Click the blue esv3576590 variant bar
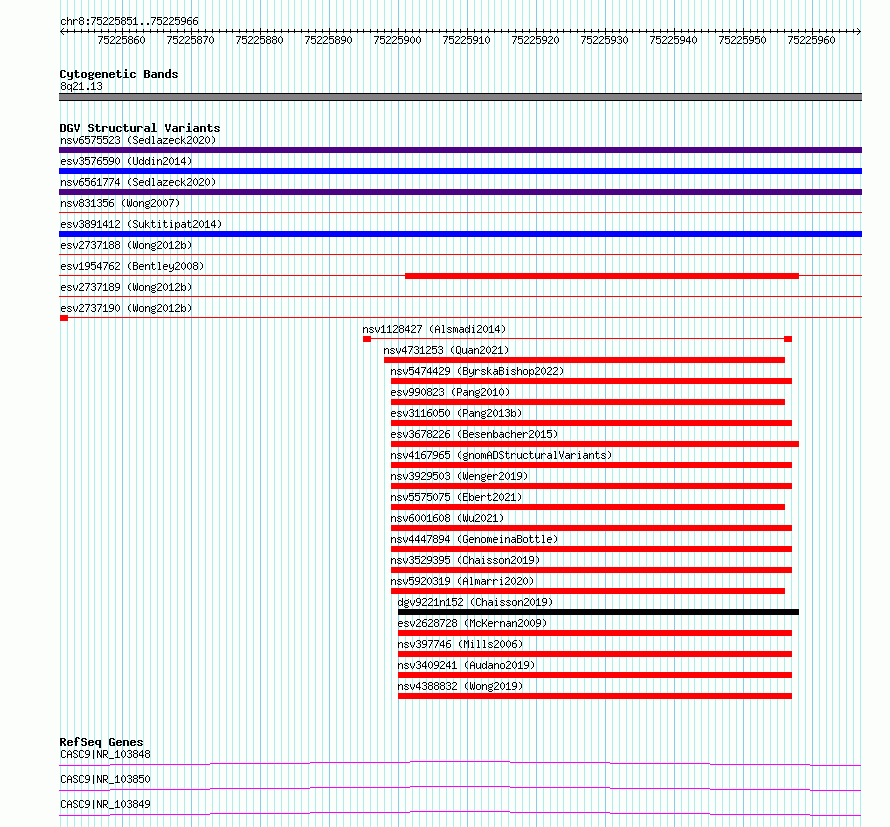Image resolution: width=890 pixels, height=827 pixels. coord(460,171)
